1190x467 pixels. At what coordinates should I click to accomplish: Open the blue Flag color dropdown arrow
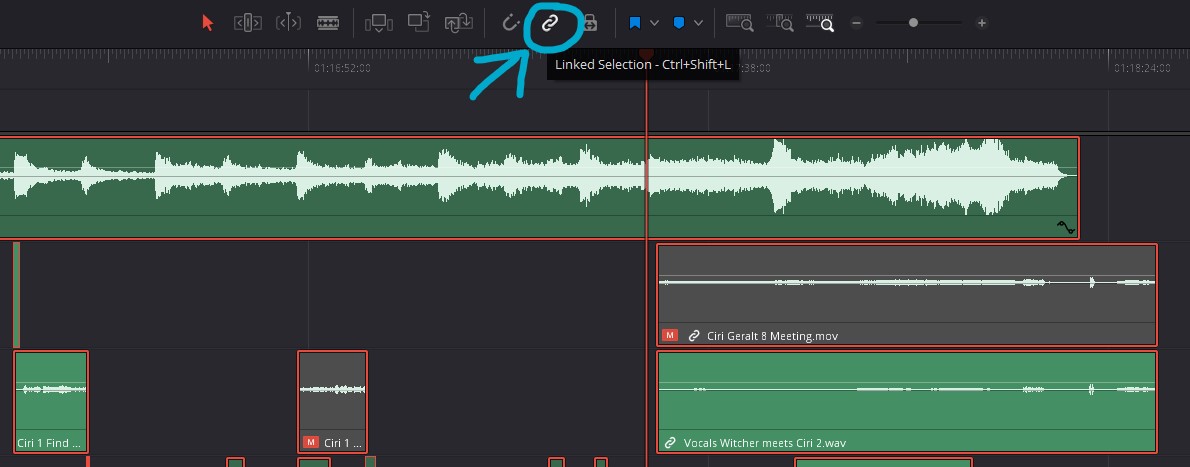(655, 23)
